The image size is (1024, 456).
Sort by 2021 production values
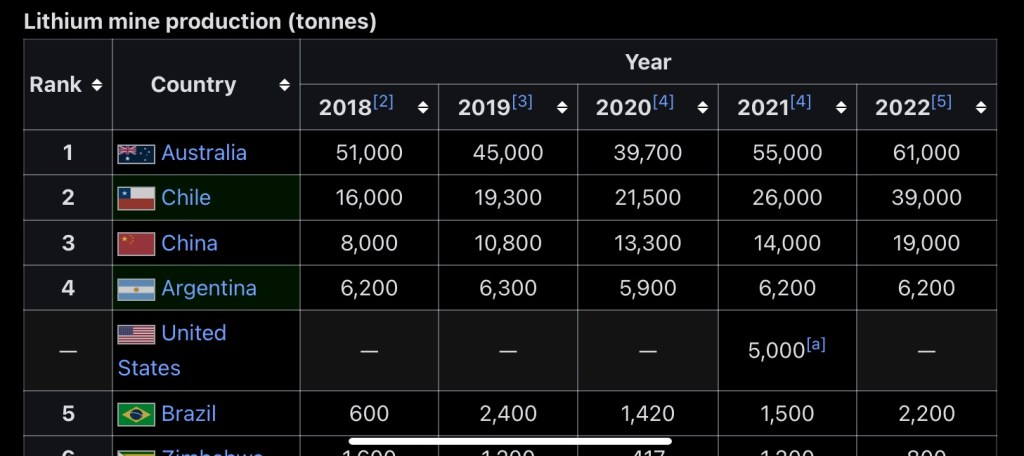click(841, 107)
